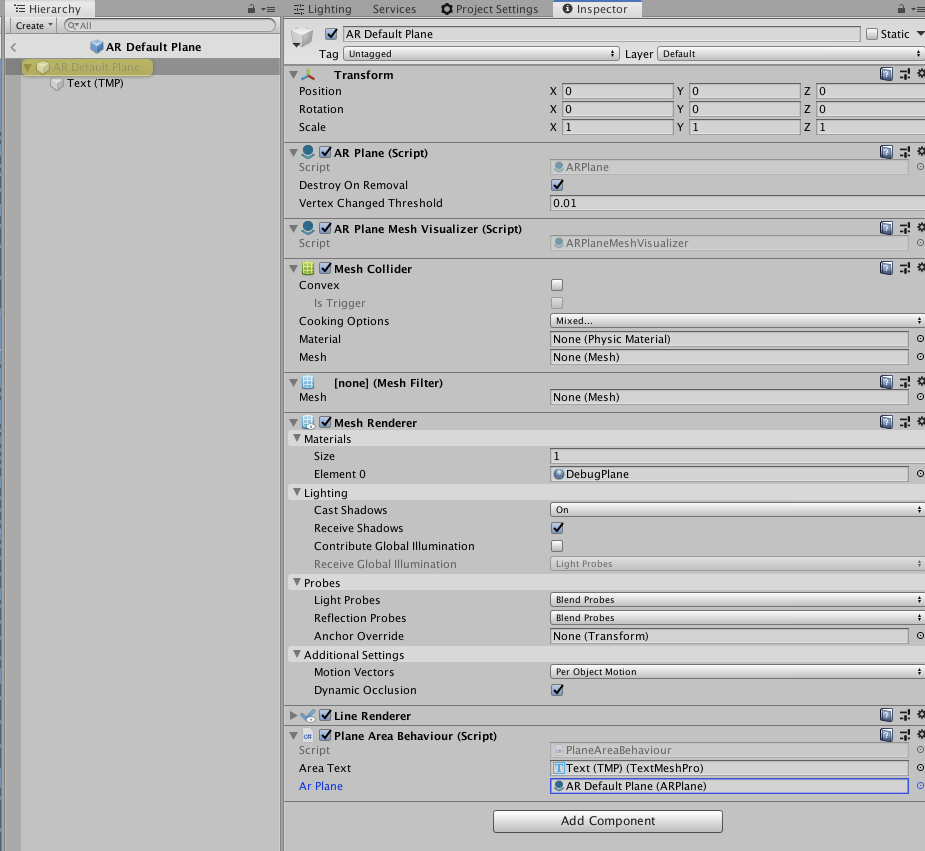Screen dimensions: 925x851
Task: Collapse the Transform component foldout
Action: (x=293, y=74)
